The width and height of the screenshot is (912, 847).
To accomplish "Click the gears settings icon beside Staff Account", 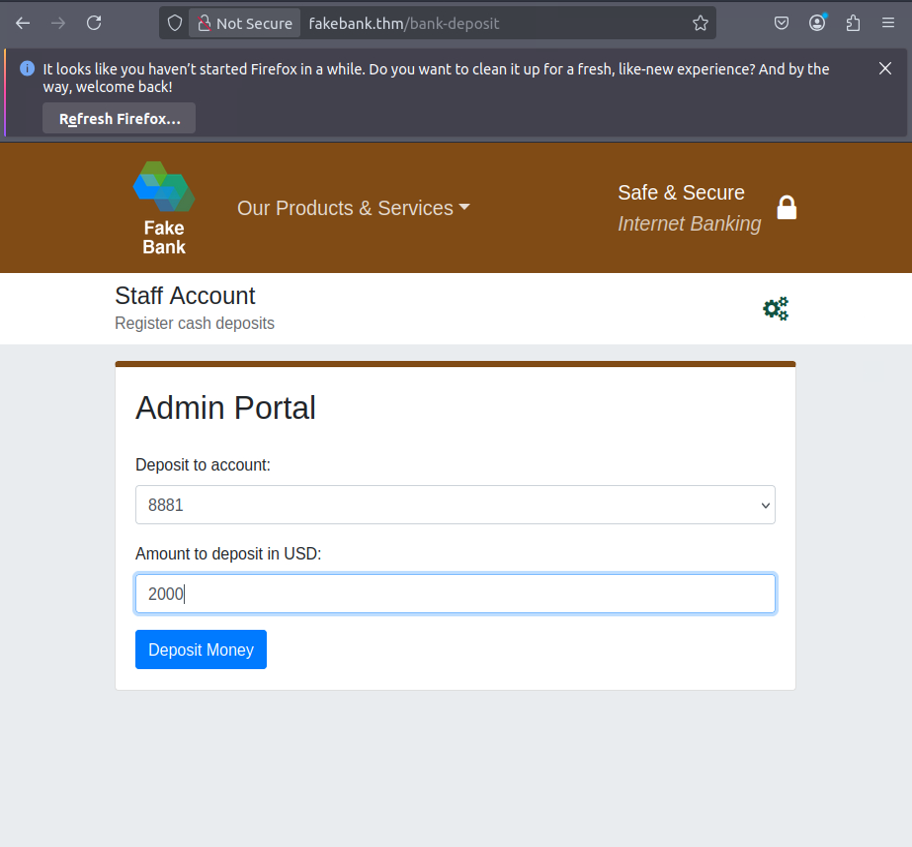I will point(776,308).
